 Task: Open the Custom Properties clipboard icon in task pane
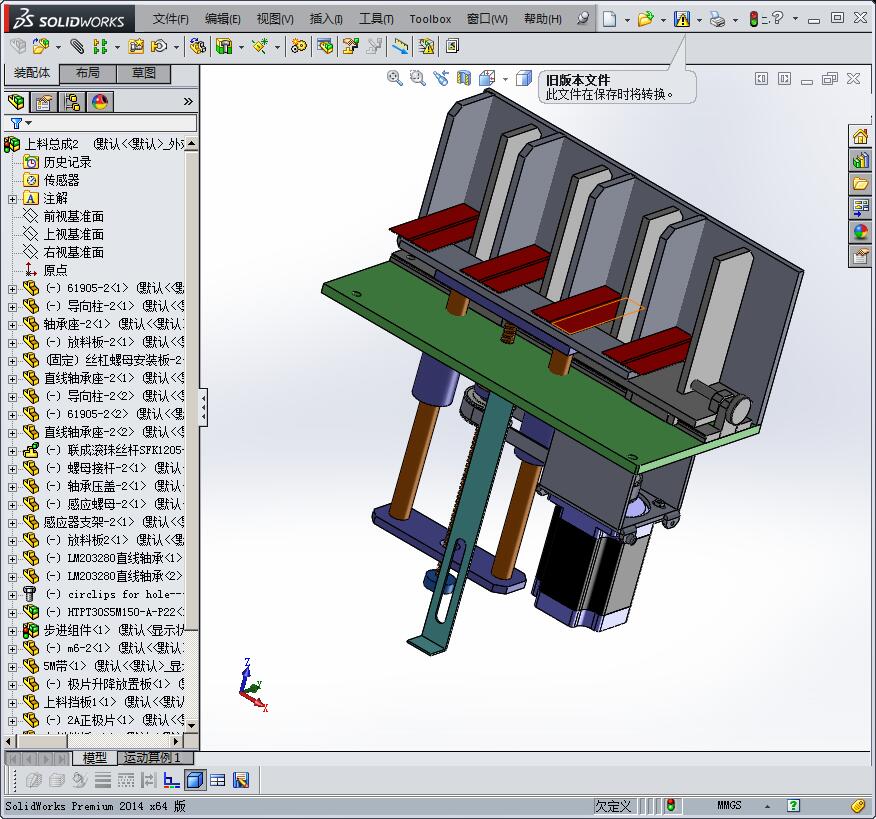(860, 256)
